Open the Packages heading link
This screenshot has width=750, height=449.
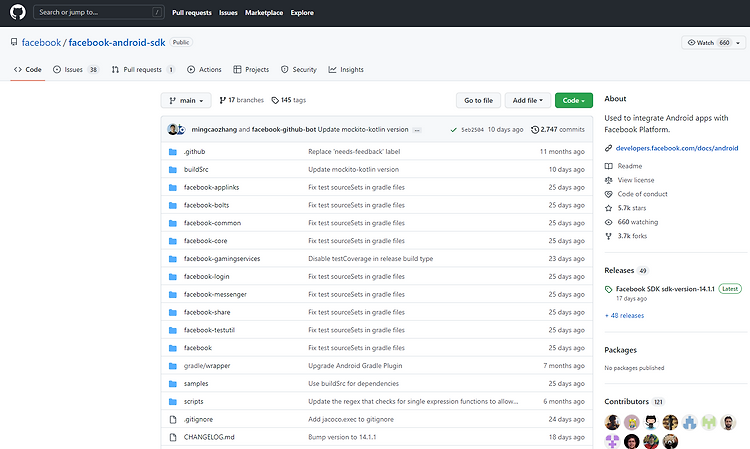coord(620,350)
